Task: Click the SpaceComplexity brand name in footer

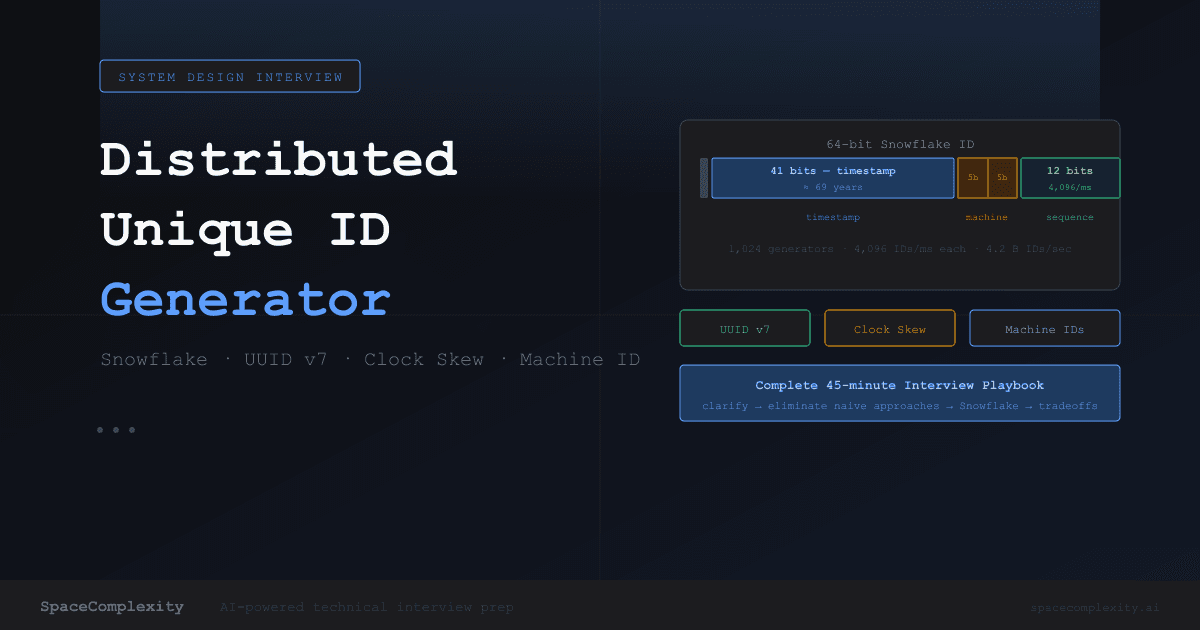Action: coord(112,606)
